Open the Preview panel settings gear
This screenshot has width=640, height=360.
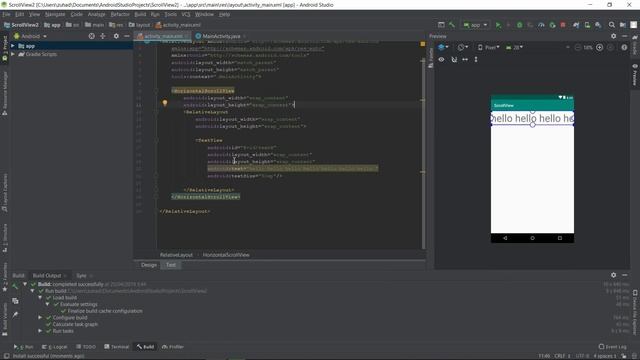click(613, 36)
